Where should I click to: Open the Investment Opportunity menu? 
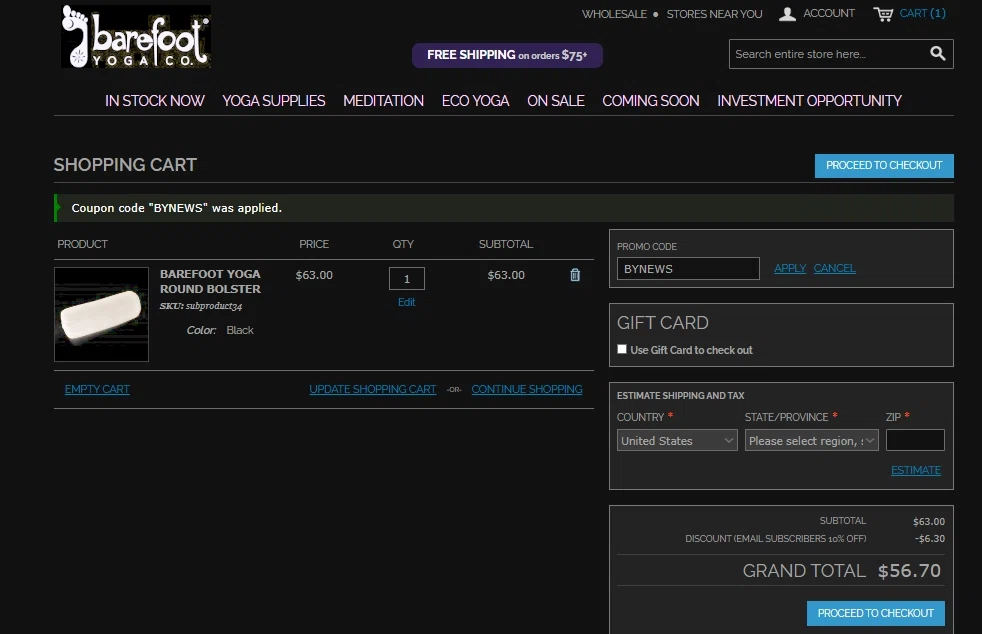(x=809, y=101)
